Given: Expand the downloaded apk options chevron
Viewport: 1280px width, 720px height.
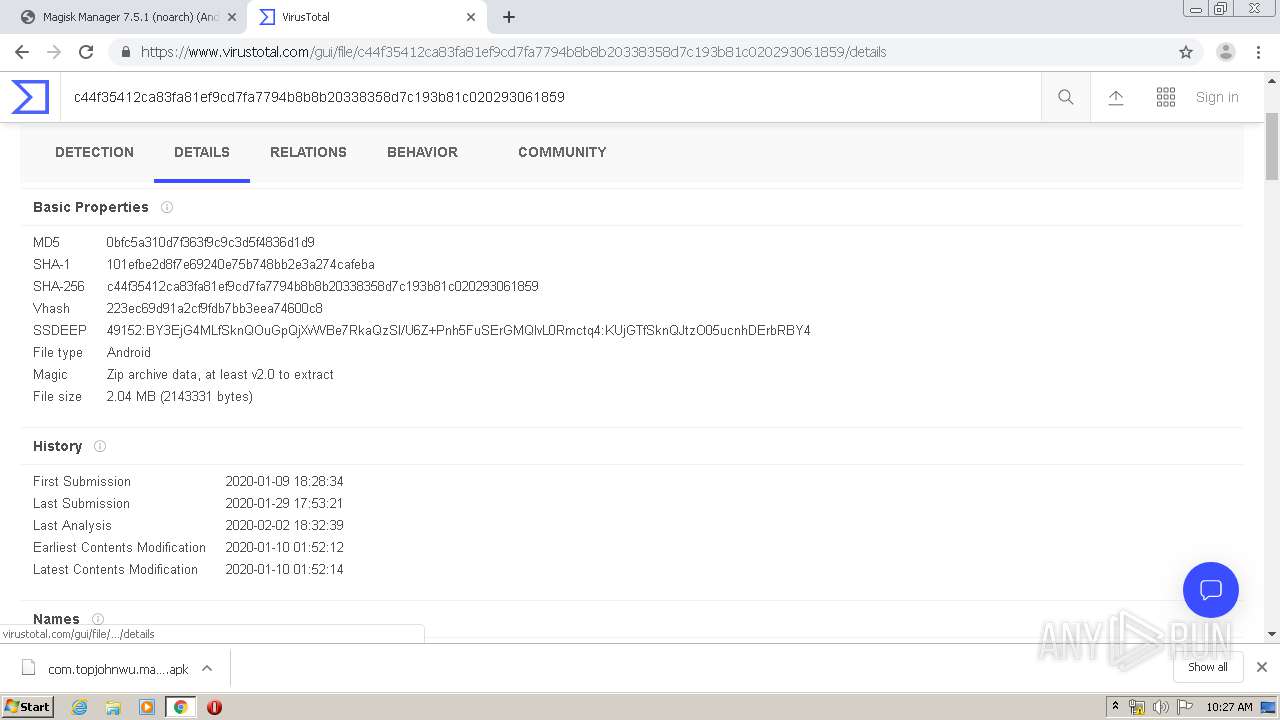Looking at the screenshot, I should point(207,668).
